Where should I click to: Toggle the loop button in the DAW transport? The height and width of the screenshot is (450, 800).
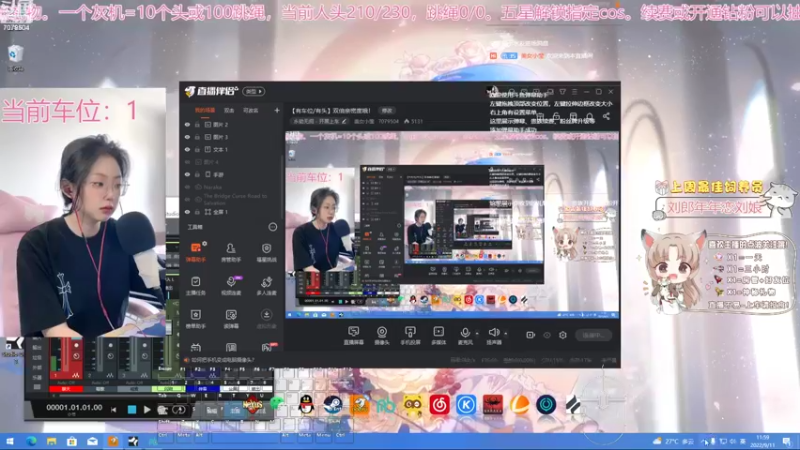(179, 409)
